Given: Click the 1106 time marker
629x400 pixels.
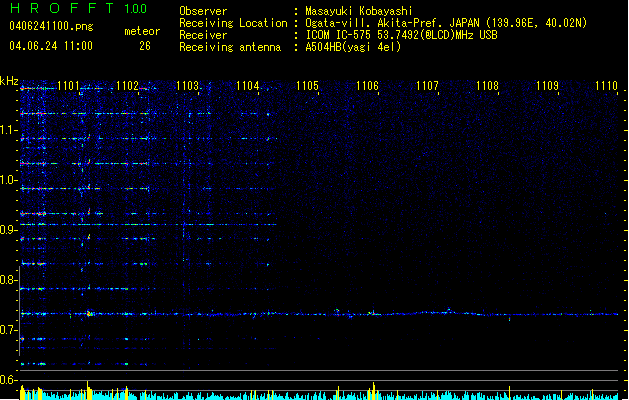Looking at the screenshot, I should point(367,85).
